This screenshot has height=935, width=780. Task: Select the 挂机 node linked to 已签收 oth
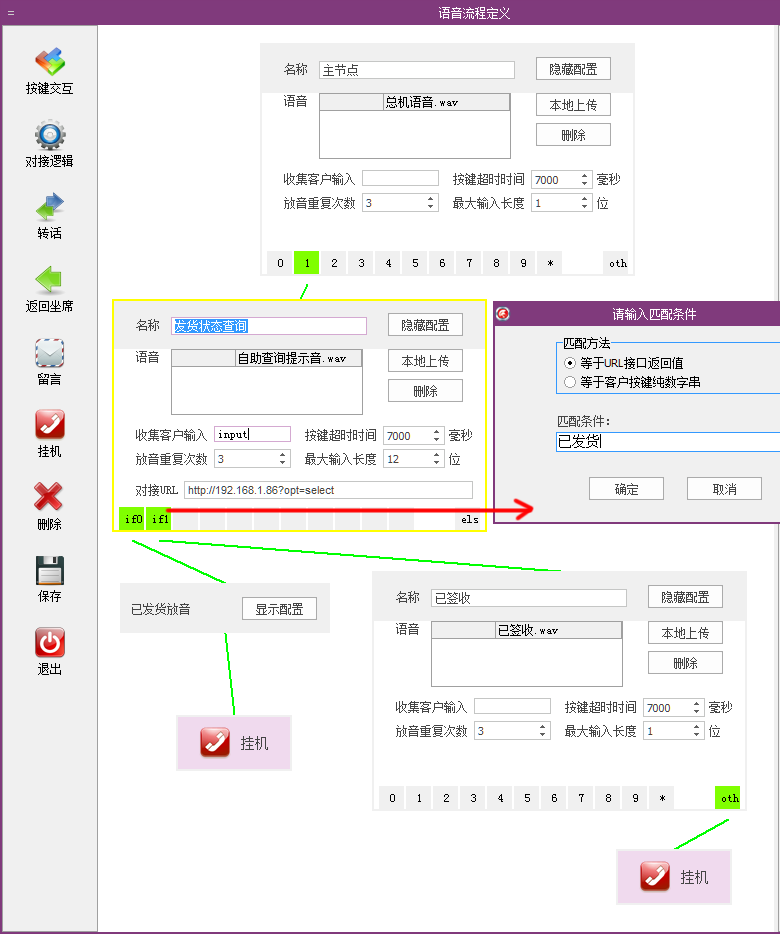pos(674,877)
